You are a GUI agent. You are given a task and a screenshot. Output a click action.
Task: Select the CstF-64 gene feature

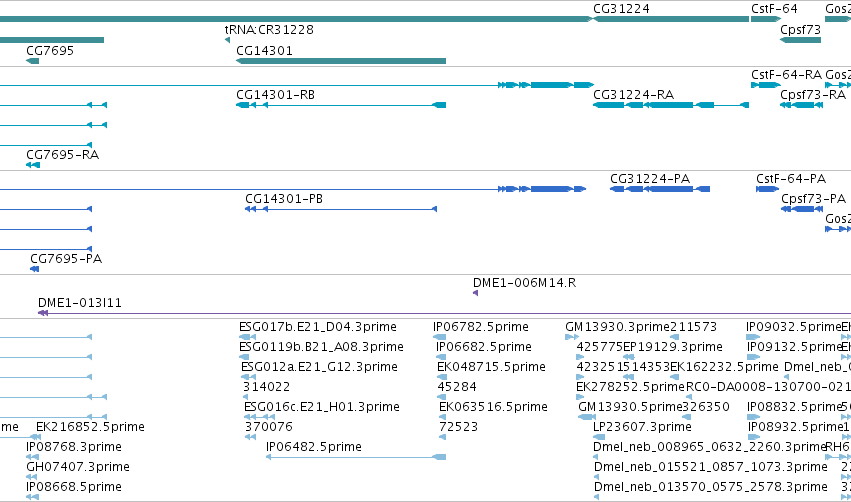pyautogui.click(x=766, y=19)
